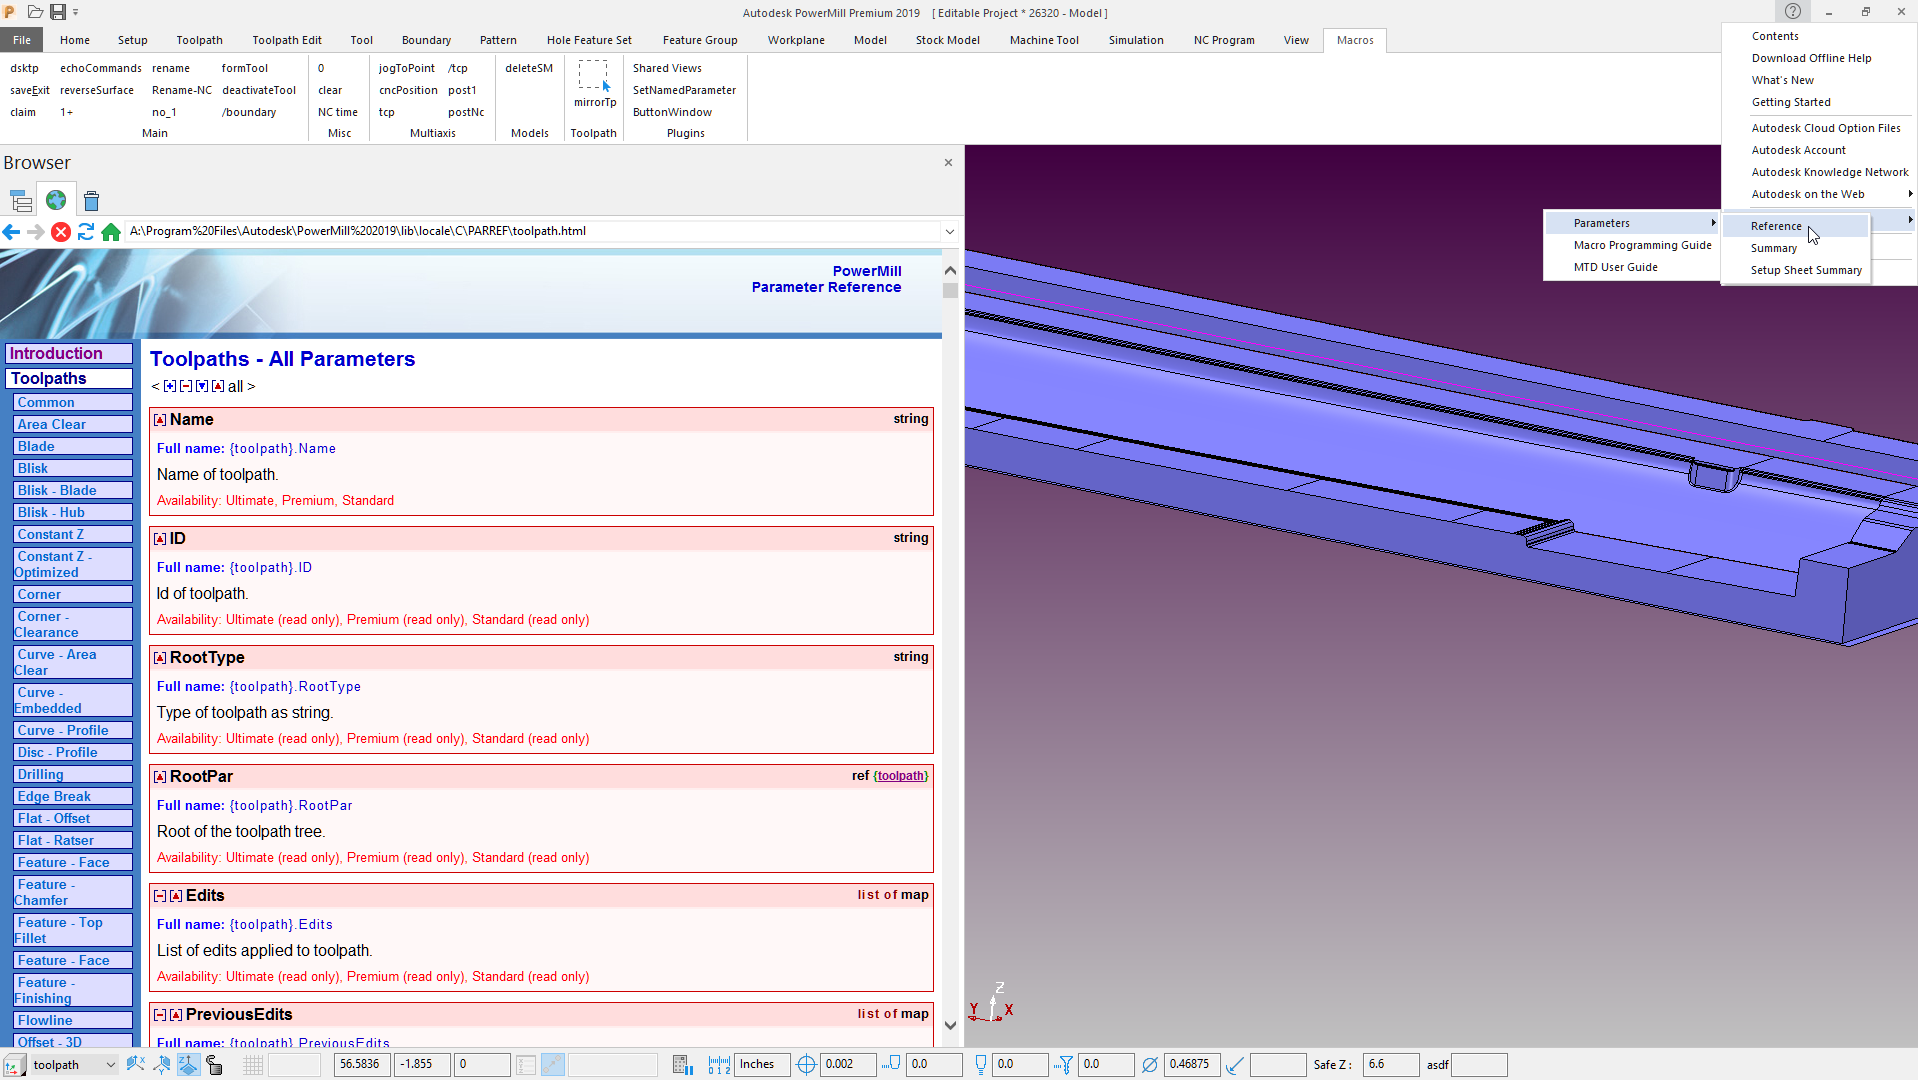
Task: Choose Macro Programming Guide menu entry
Action: [x=1642, y=245]
